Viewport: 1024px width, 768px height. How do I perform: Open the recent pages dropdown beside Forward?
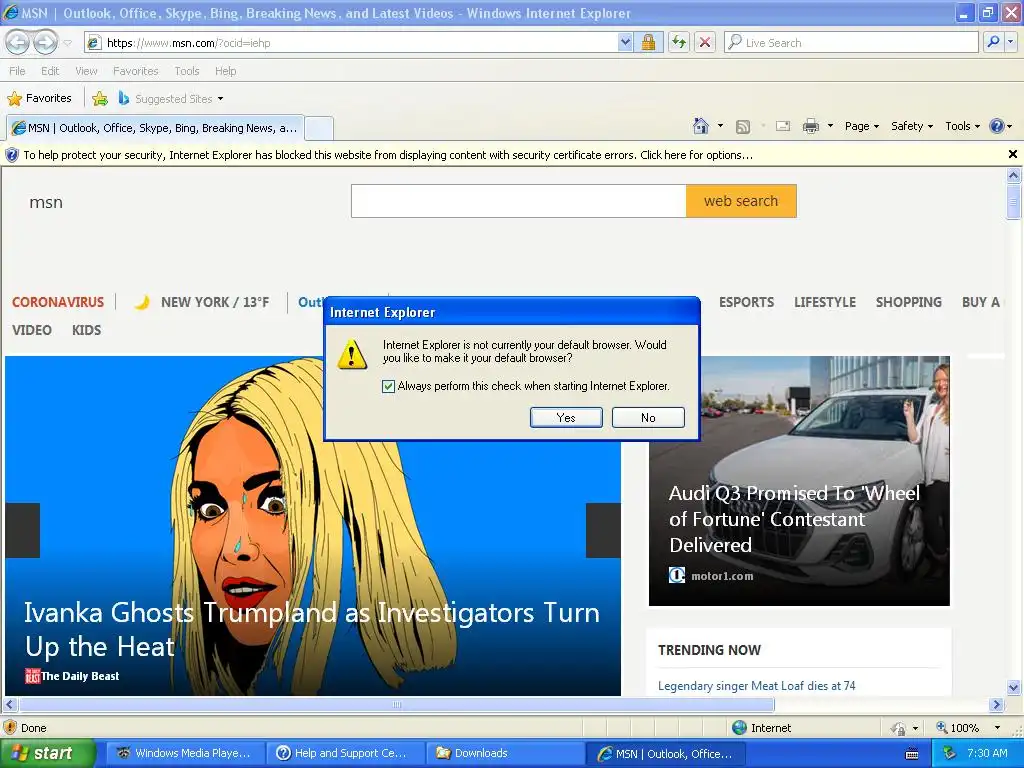coord(67,43)
